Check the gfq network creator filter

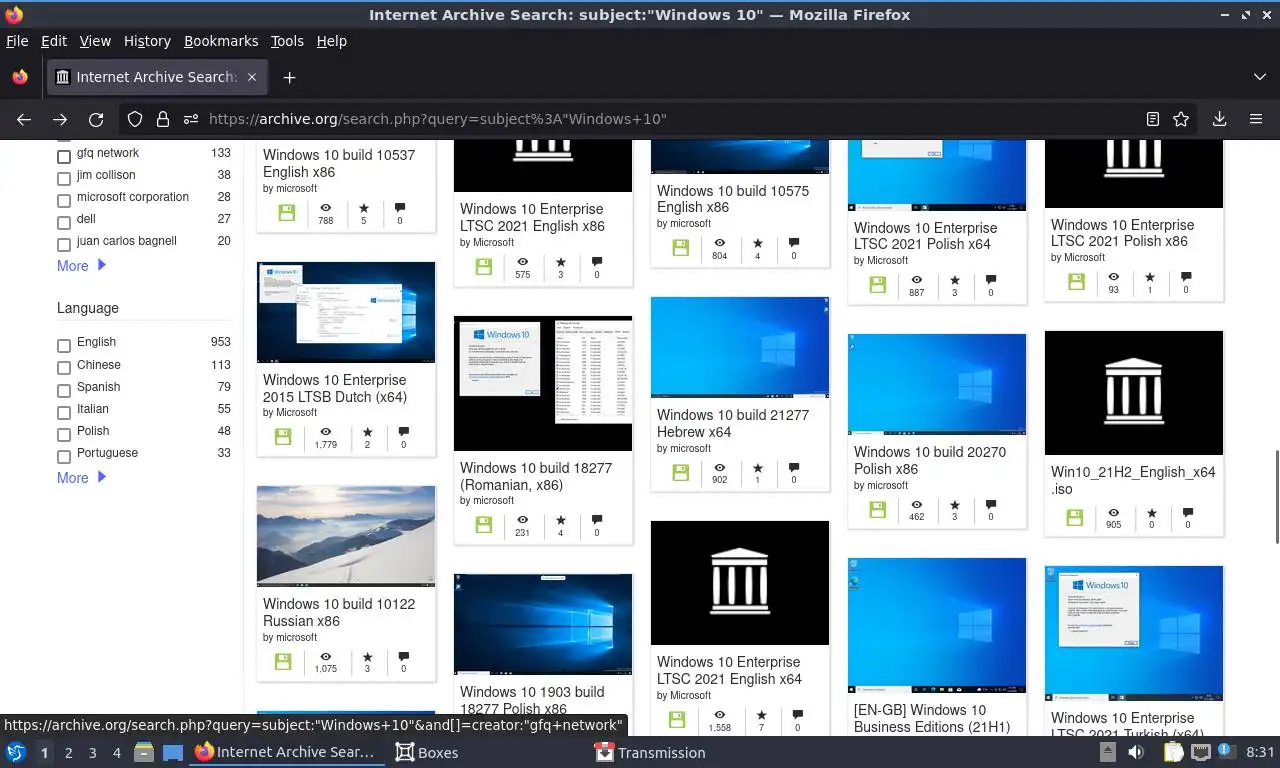coord(64,157)
